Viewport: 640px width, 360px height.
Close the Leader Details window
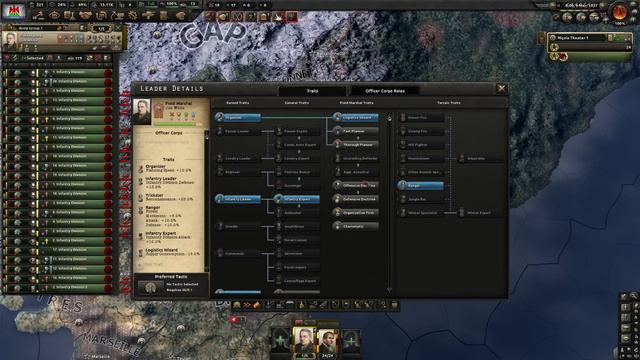(501, 88)
